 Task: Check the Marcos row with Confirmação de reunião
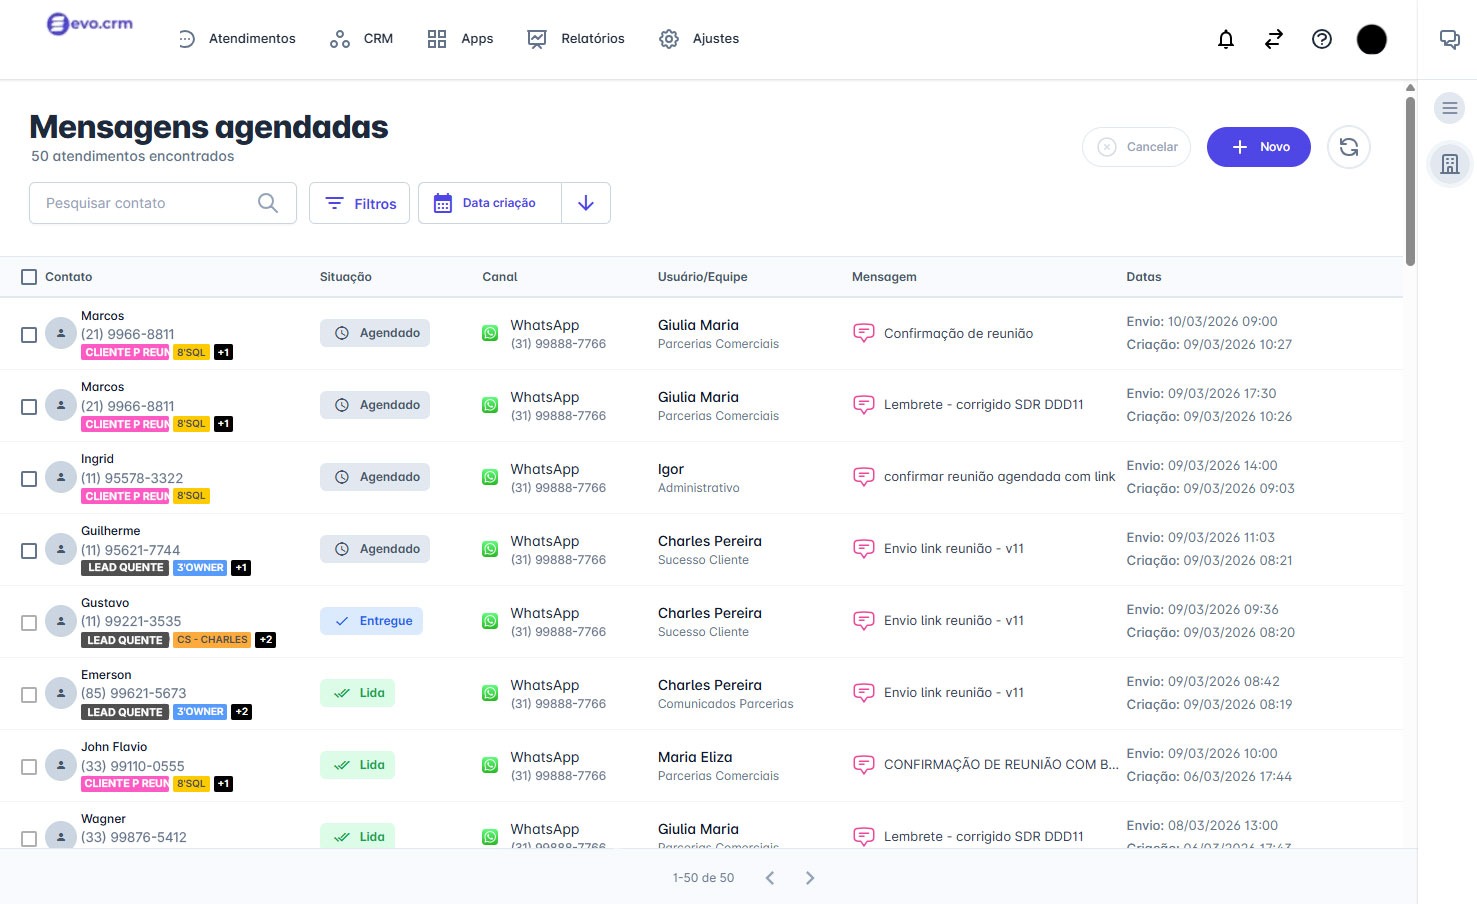29,335
